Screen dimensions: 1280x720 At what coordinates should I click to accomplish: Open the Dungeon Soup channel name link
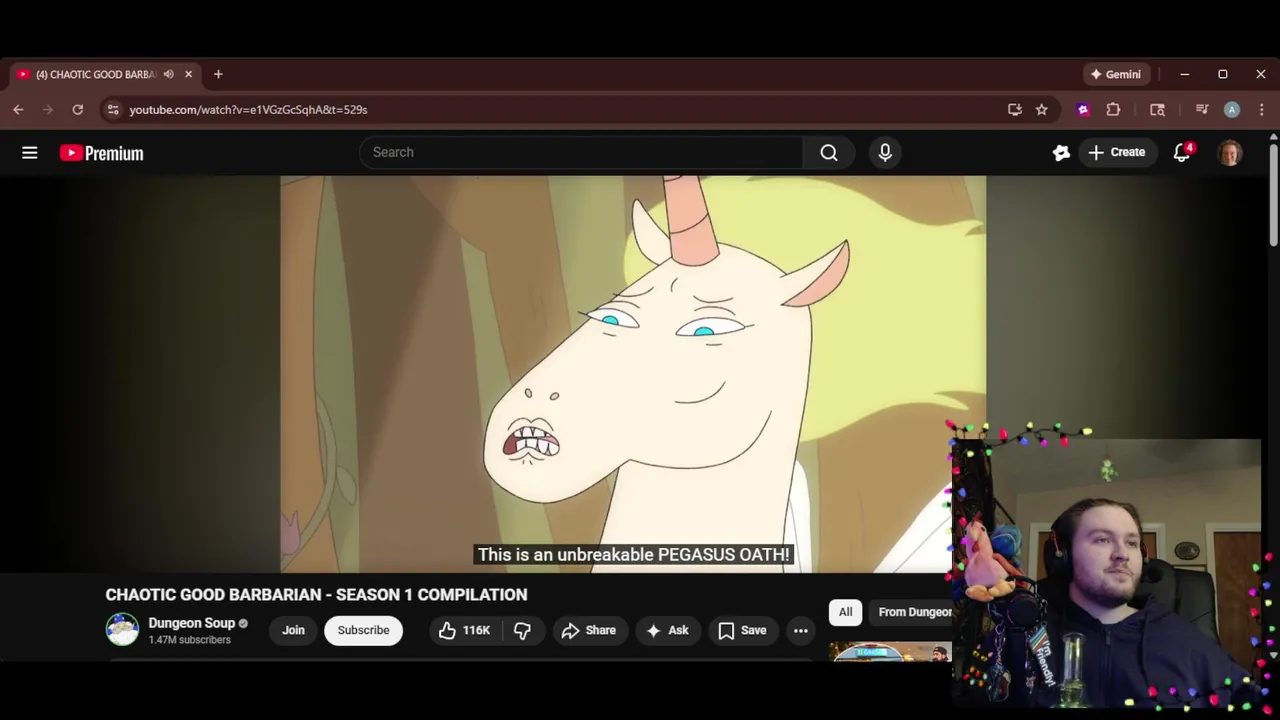[191, 623]
